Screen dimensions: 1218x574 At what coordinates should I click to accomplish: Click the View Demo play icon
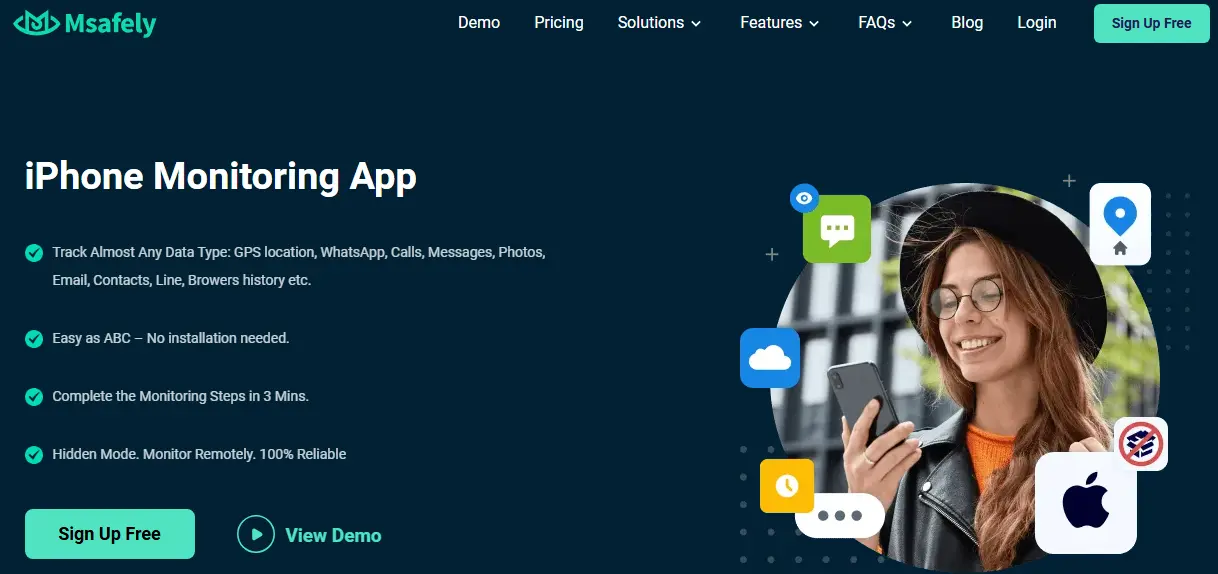(x=256, y=534)
